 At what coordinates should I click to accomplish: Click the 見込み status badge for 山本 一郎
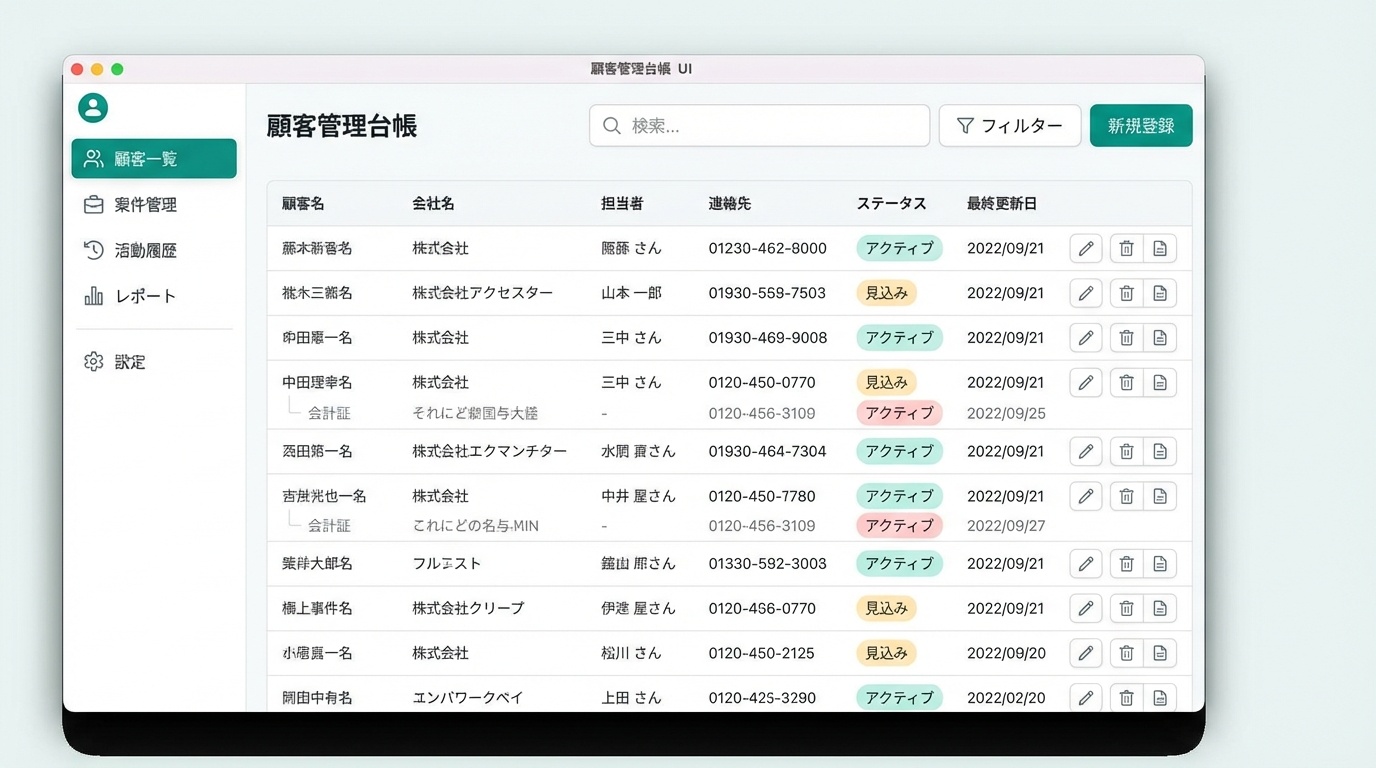tap(886, 293)
